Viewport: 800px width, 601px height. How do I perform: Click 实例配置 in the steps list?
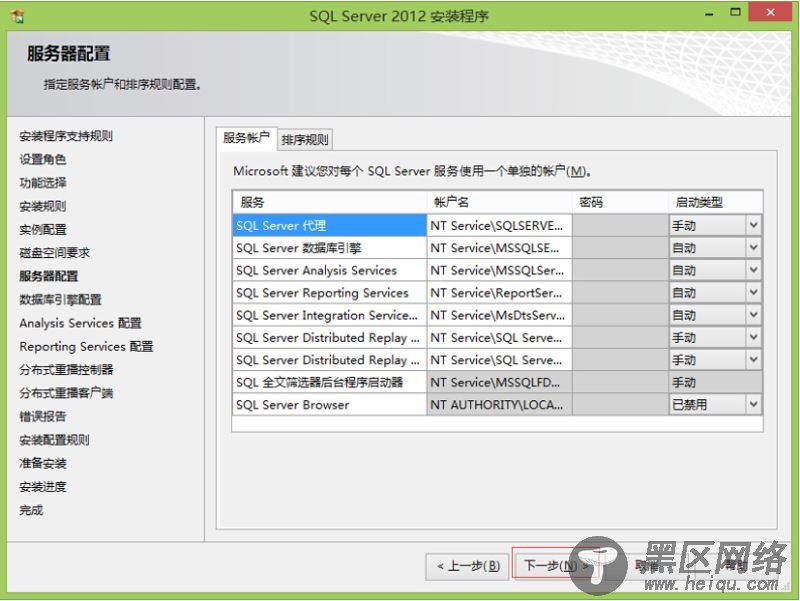point(43,229)
